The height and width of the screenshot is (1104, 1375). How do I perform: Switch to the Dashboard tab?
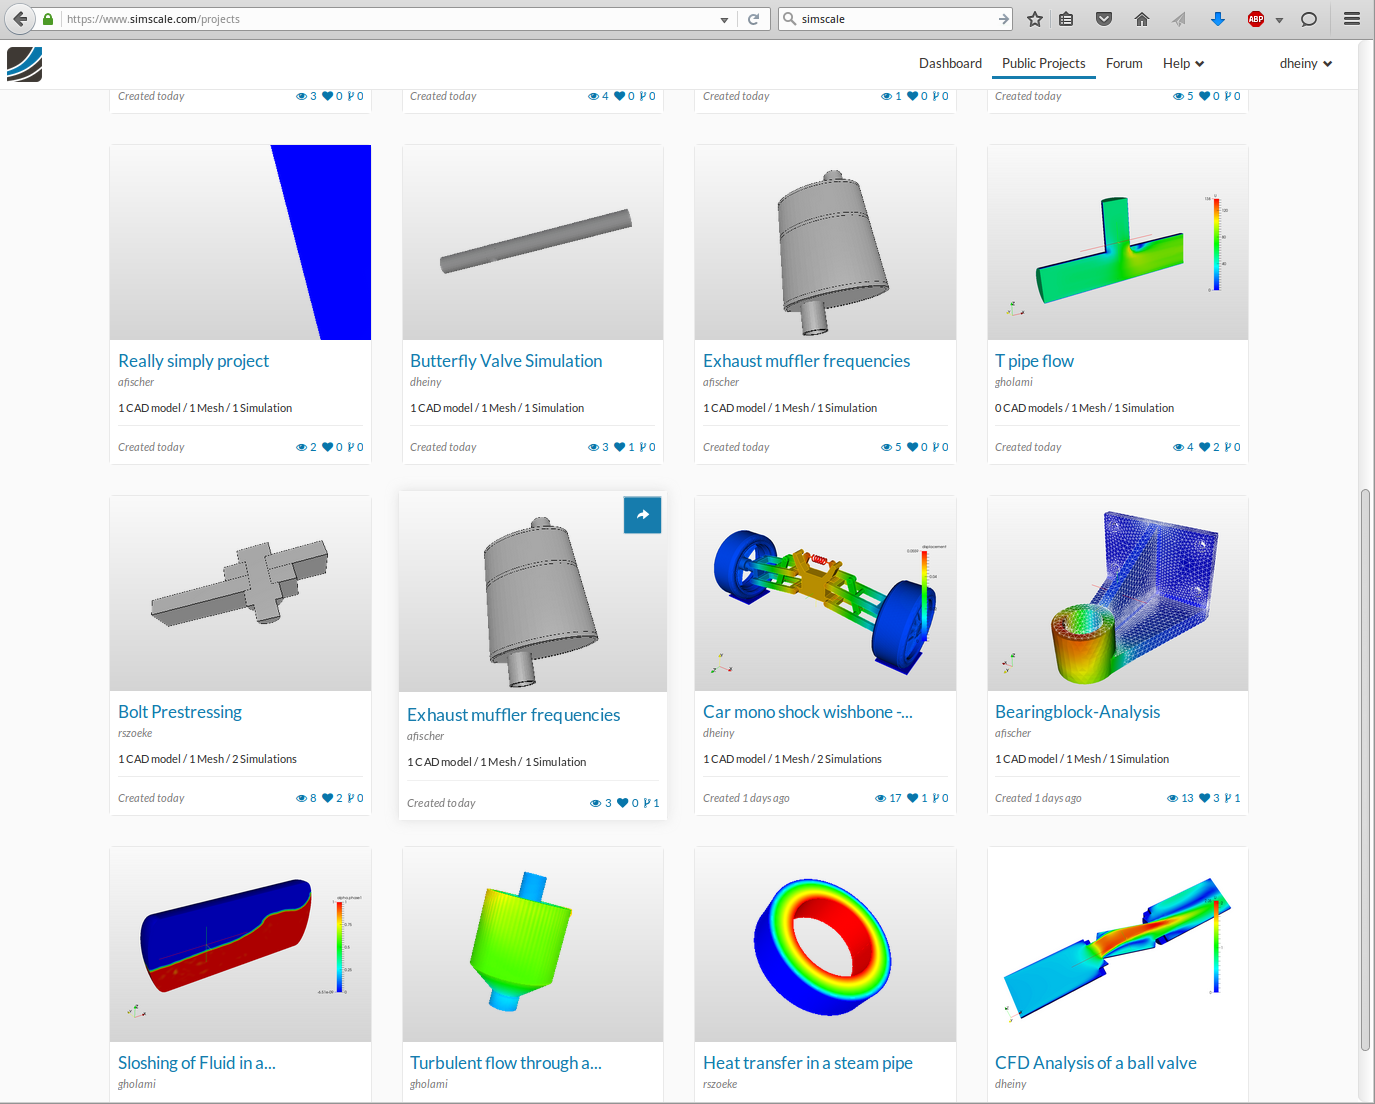click(x=949, y=63)
